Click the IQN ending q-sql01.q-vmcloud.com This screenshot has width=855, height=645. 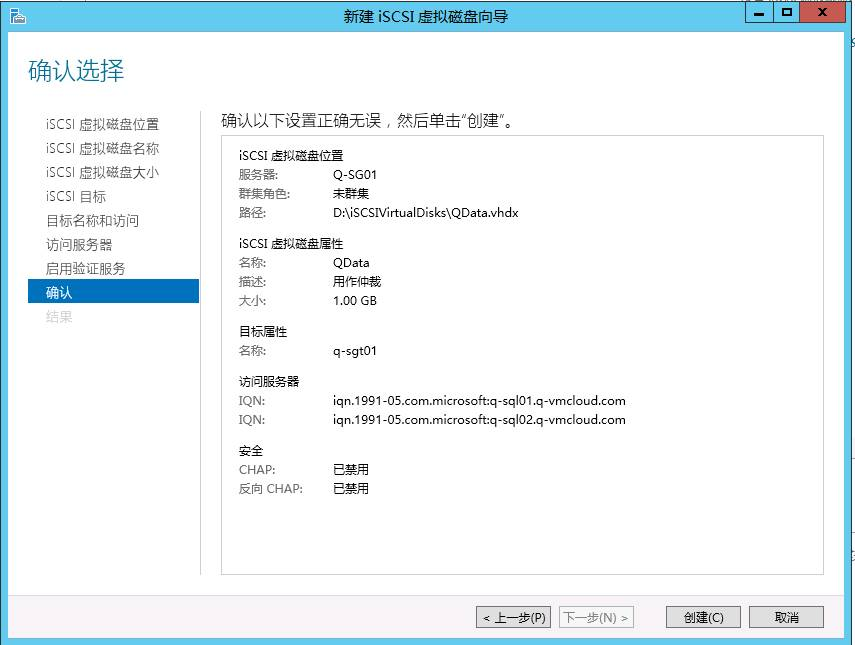[x=479, y=401]
